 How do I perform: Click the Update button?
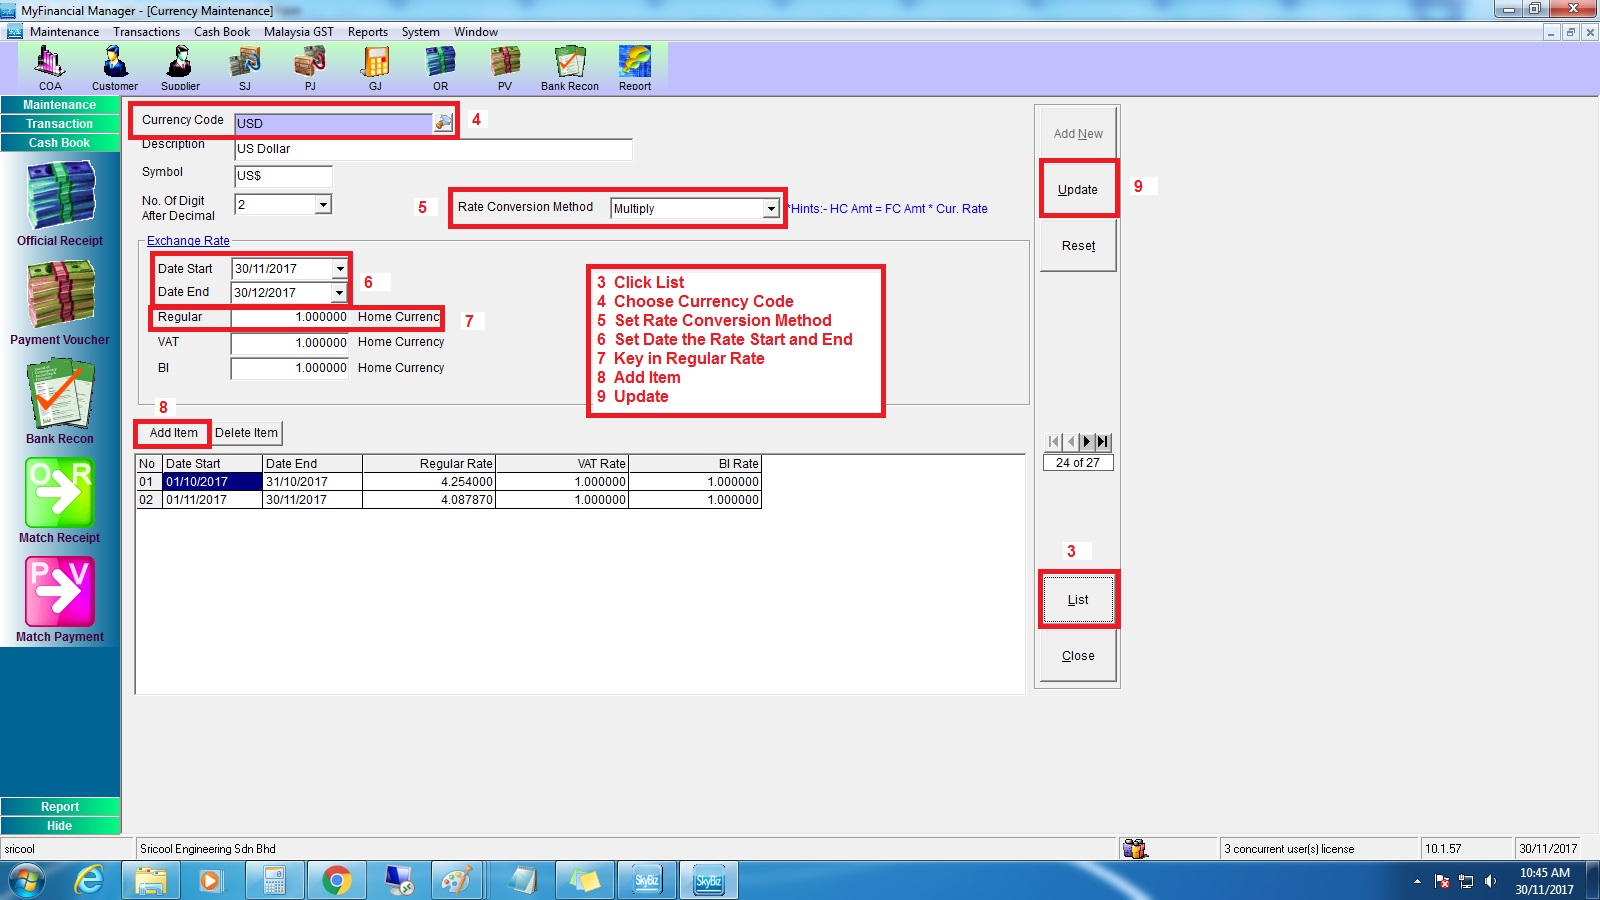coord(1077,190)
